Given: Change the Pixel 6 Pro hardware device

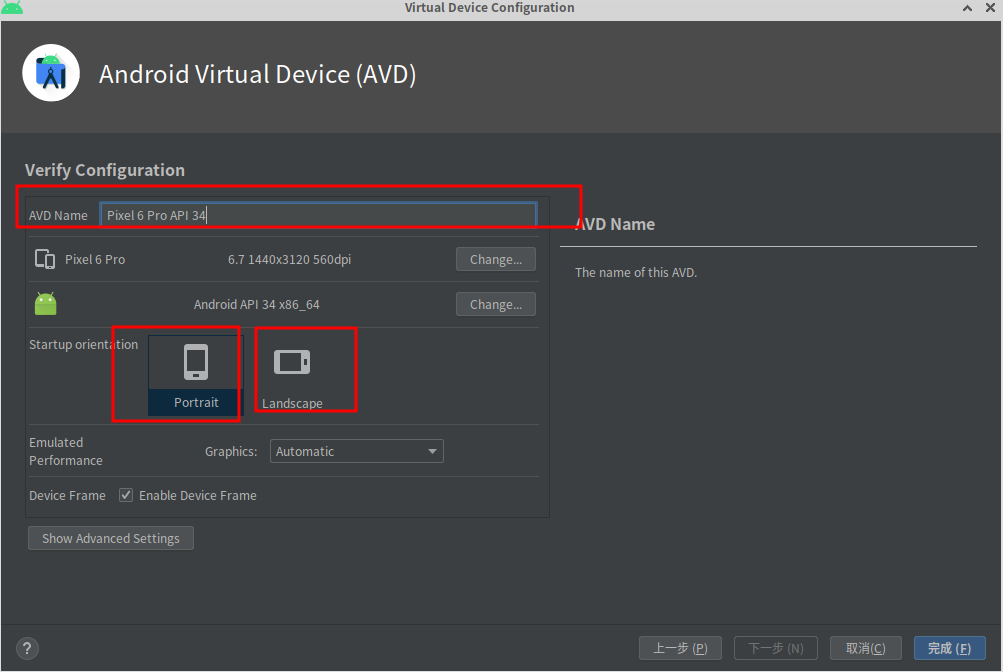Looking at the screenshot, I should tap(496, 259).
